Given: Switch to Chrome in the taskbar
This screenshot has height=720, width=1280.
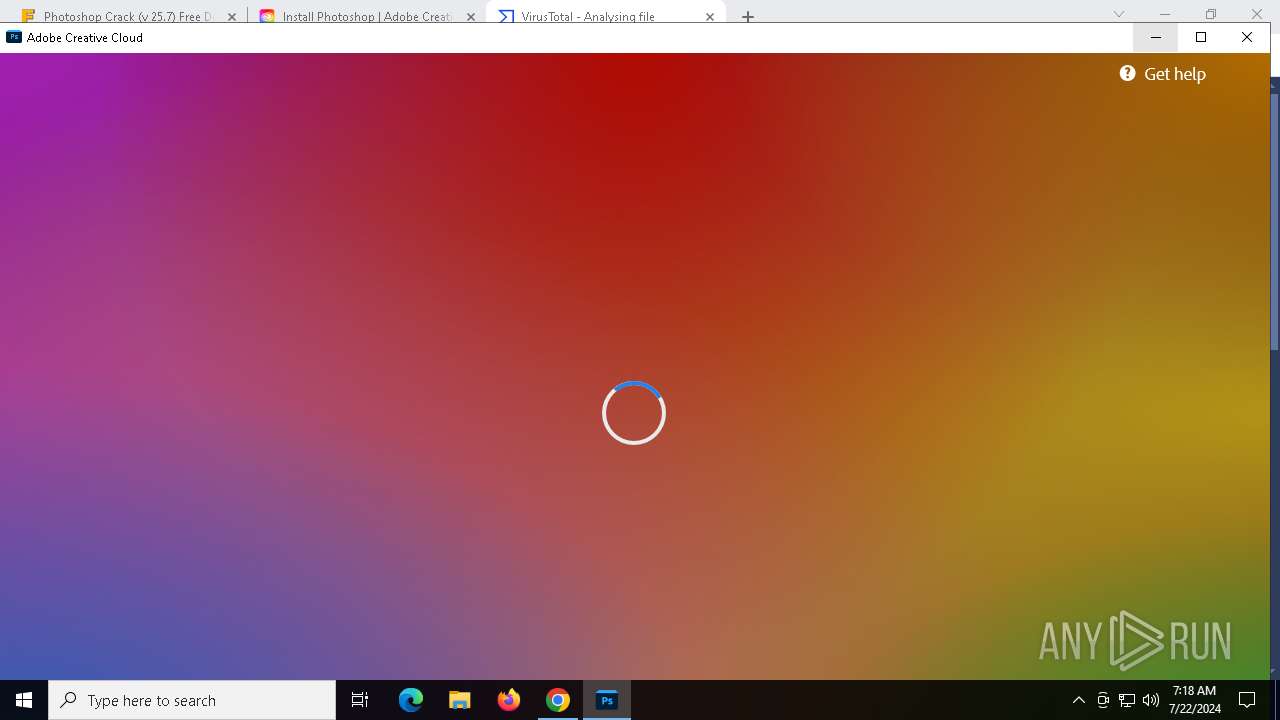Looking at the screenshot, I should pyautogui.click(x=558, y=700).
